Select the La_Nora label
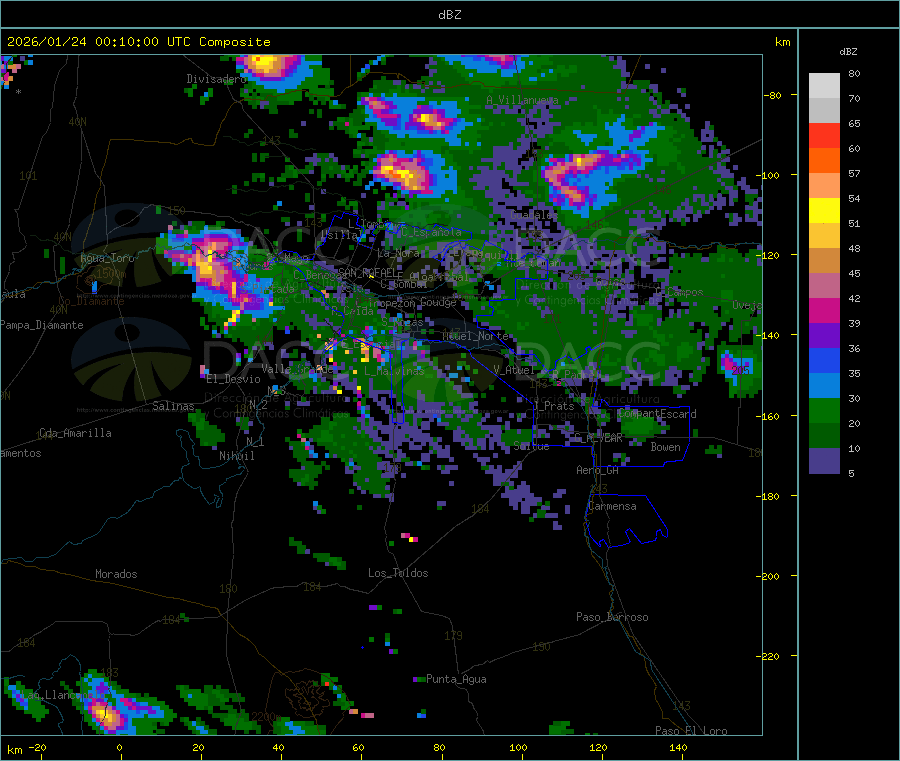Screen dimensions: 900x761 coord(398,253)
